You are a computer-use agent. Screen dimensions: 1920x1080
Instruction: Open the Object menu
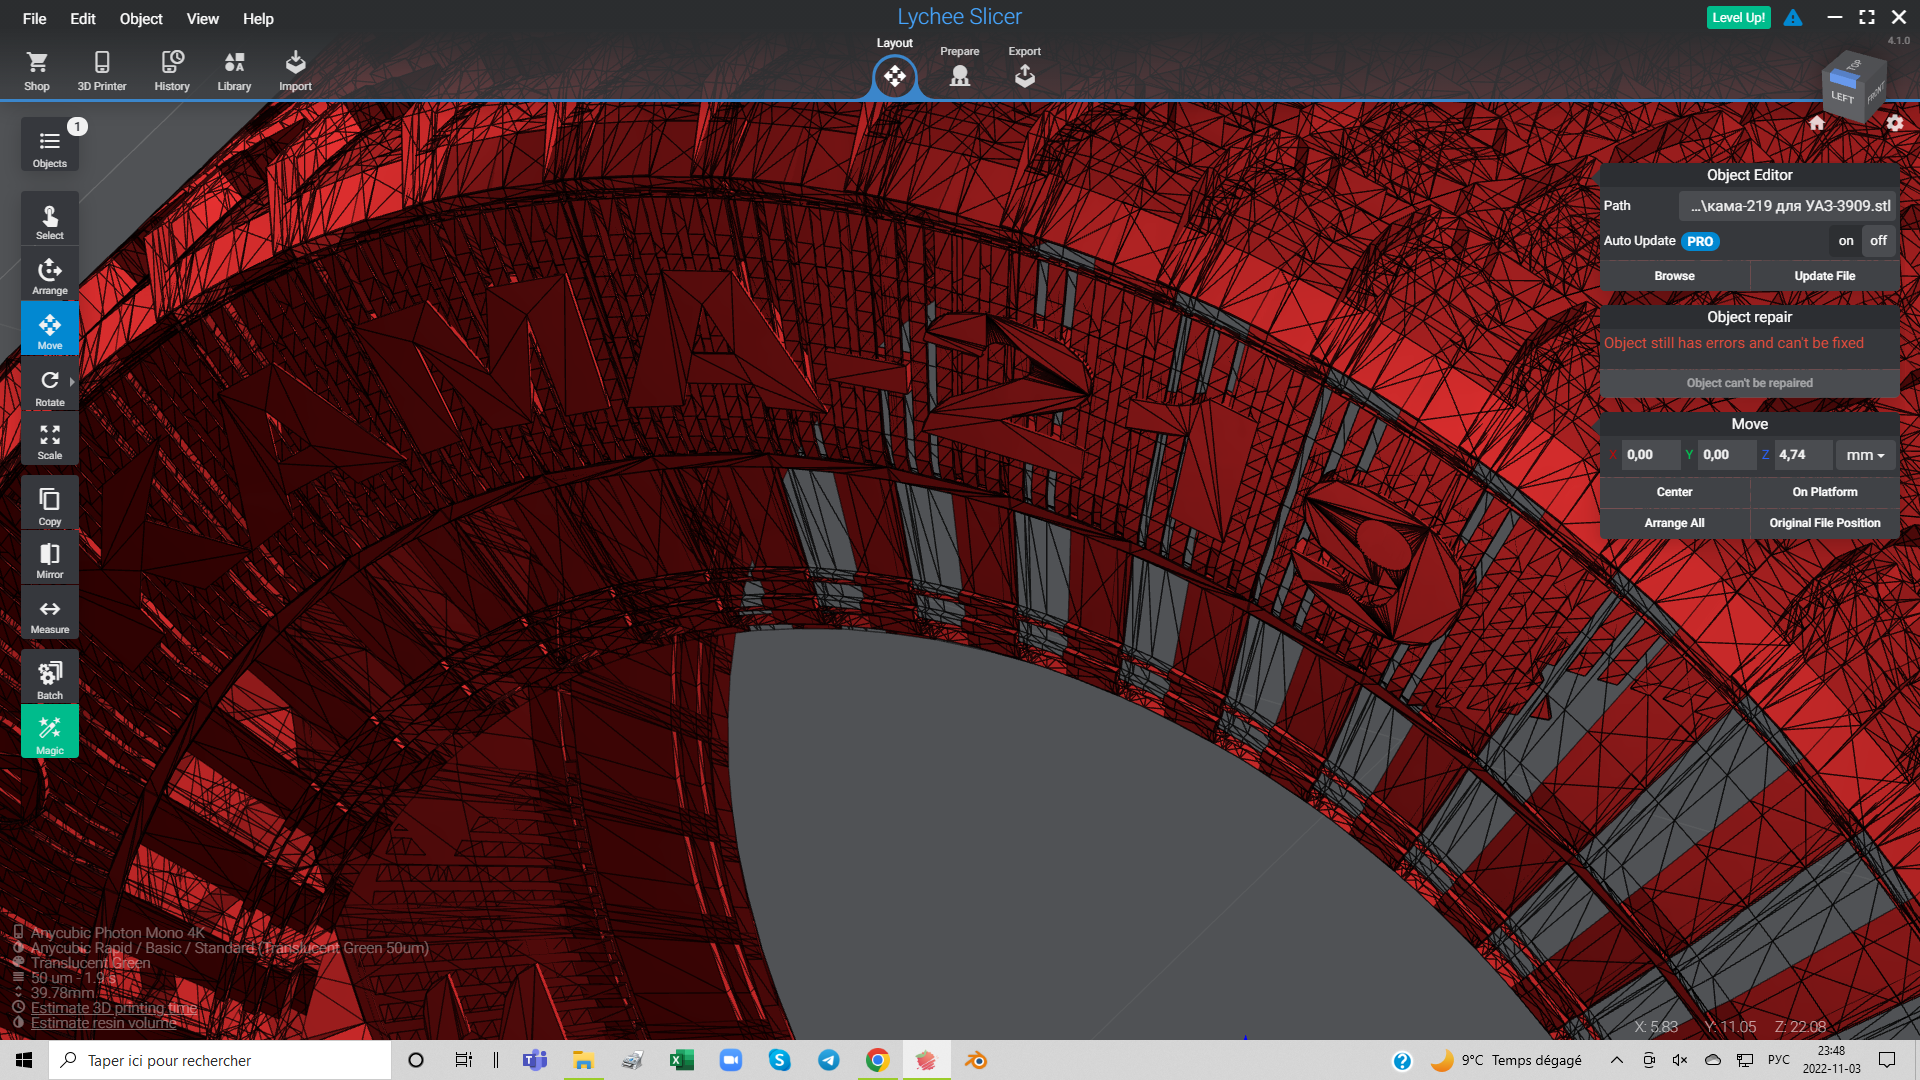click(x=140, y=19)
